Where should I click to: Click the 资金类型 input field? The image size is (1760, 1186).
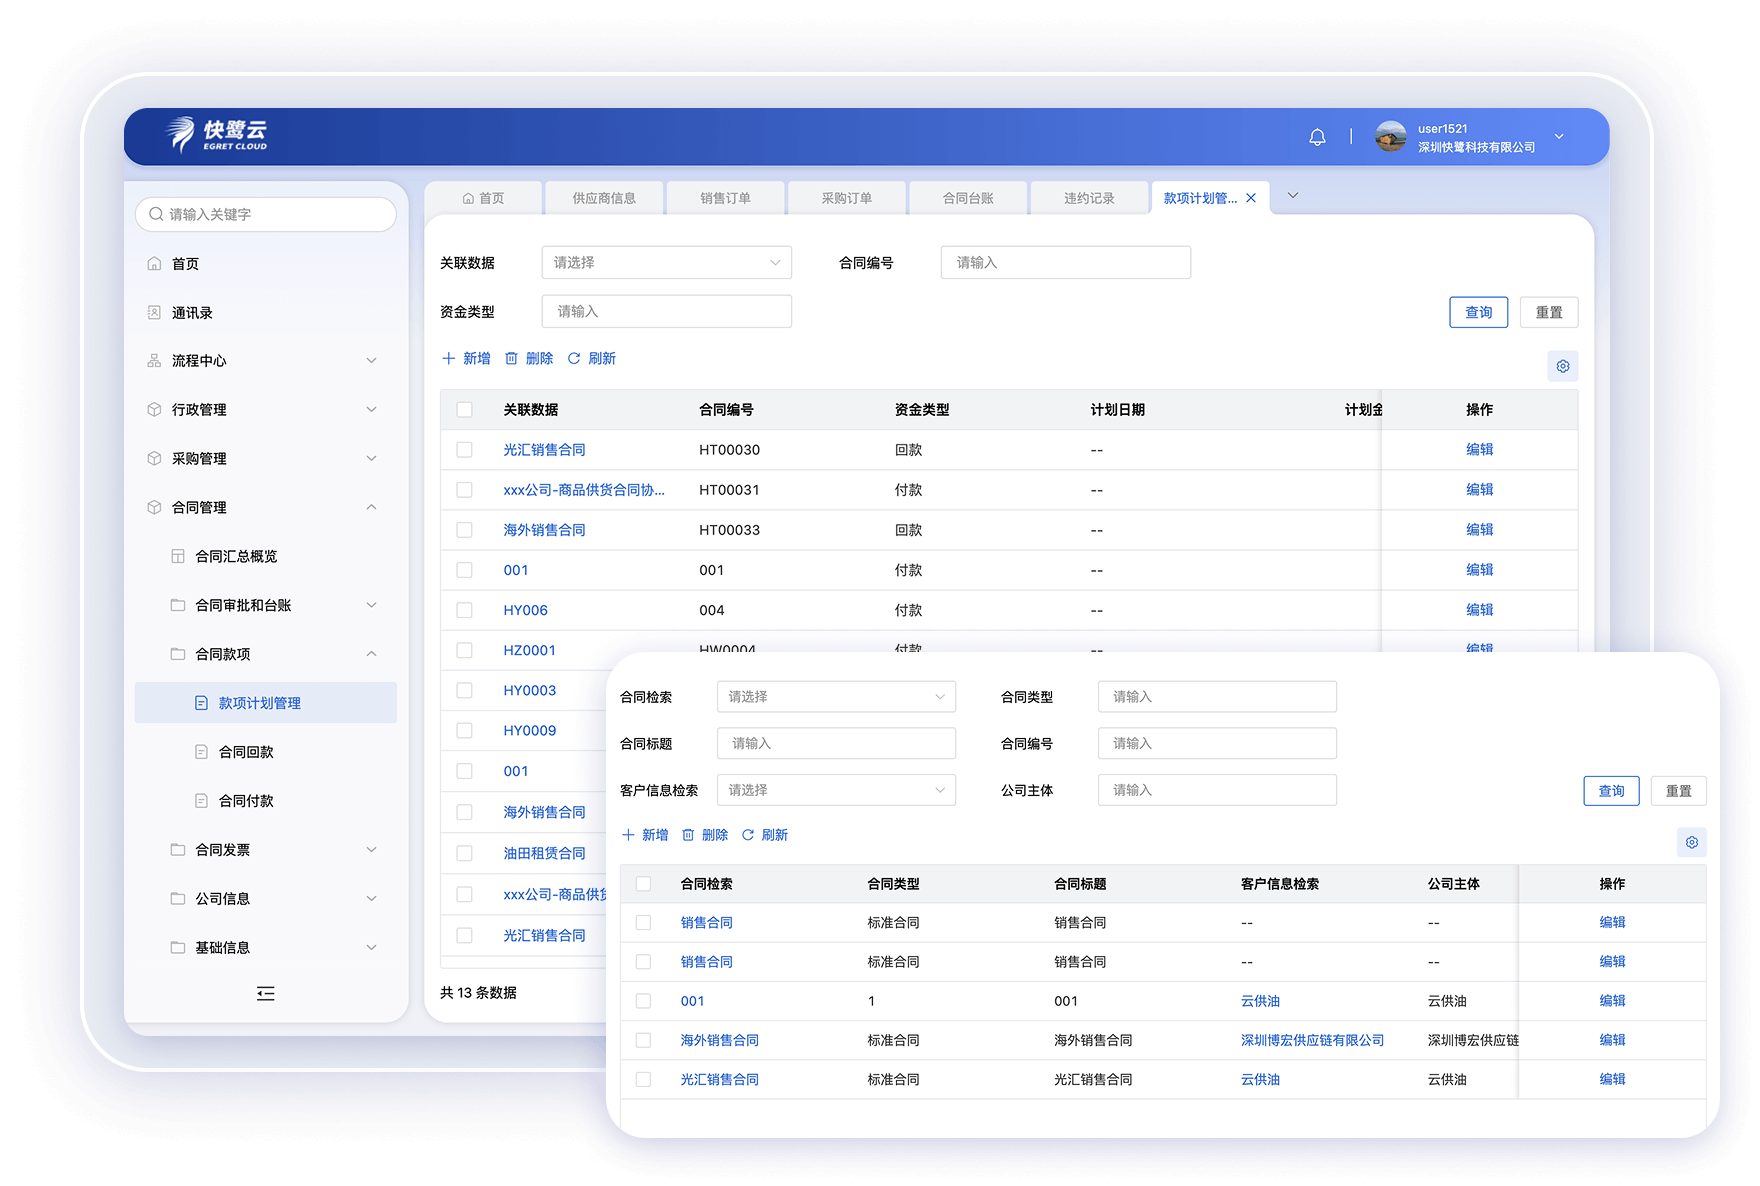pos(666,312)
